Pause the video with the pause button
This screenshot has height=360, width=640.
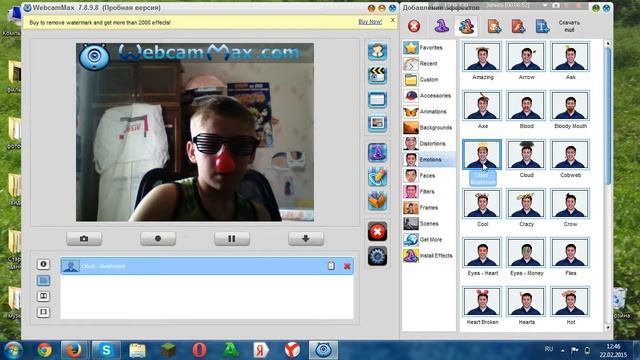[x=232, y=238]
